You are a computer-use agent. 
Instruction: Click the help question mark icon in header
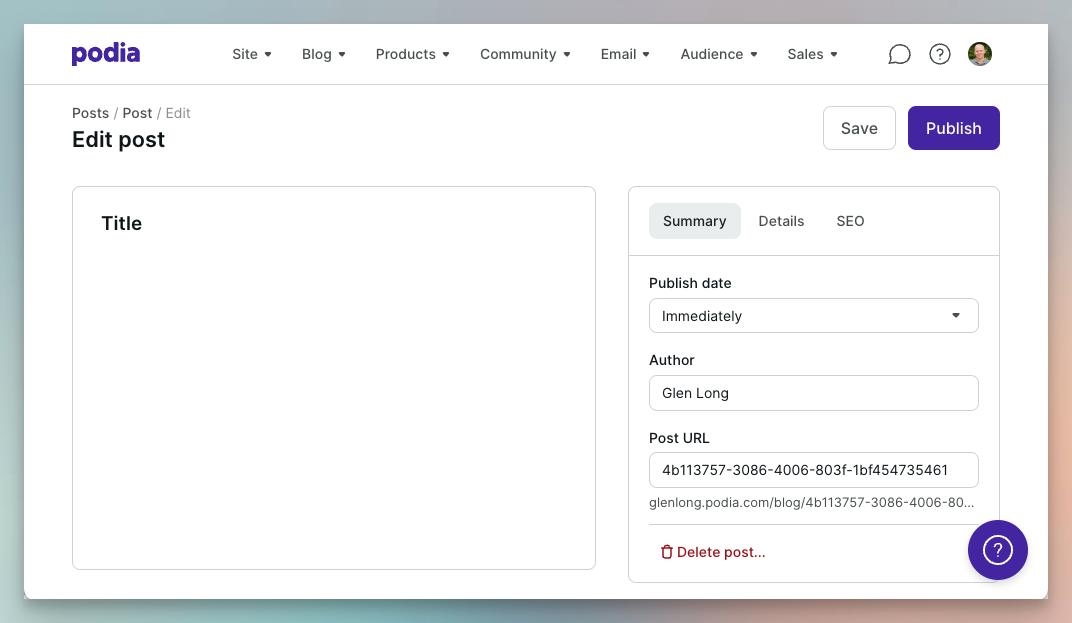pyautogui.click(x=940, y=54)
